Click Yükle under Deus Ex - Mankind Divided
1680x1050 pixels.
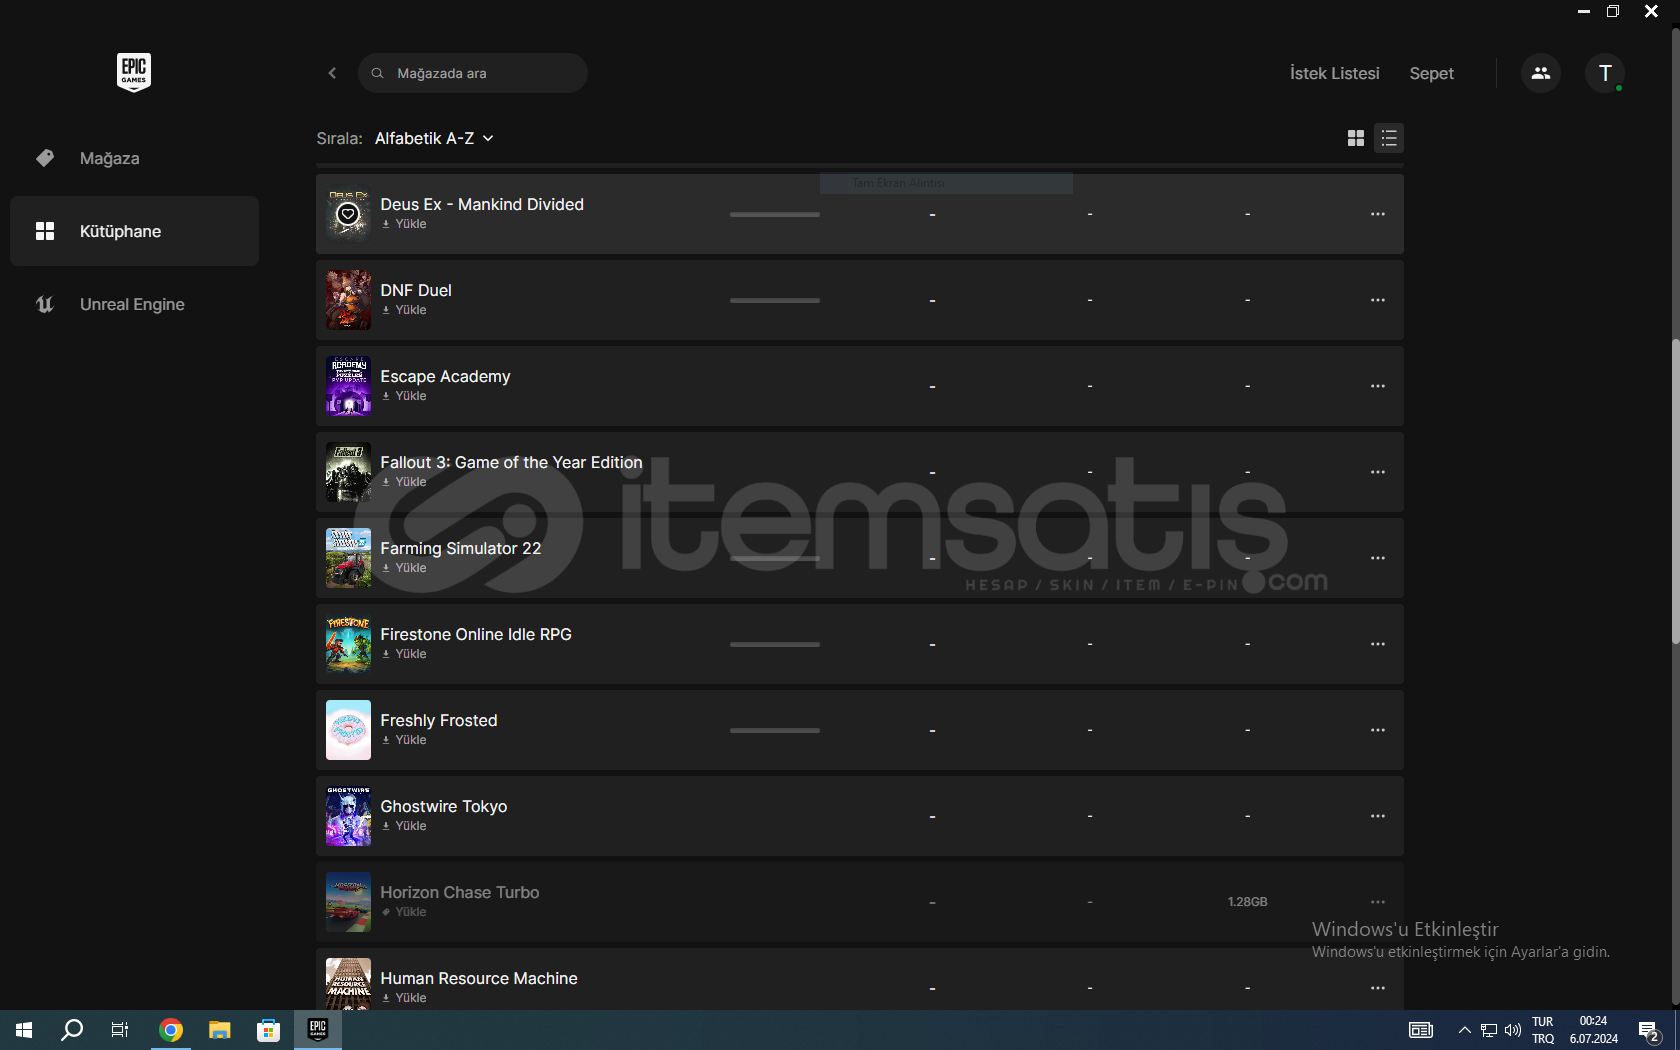point(404,224)
